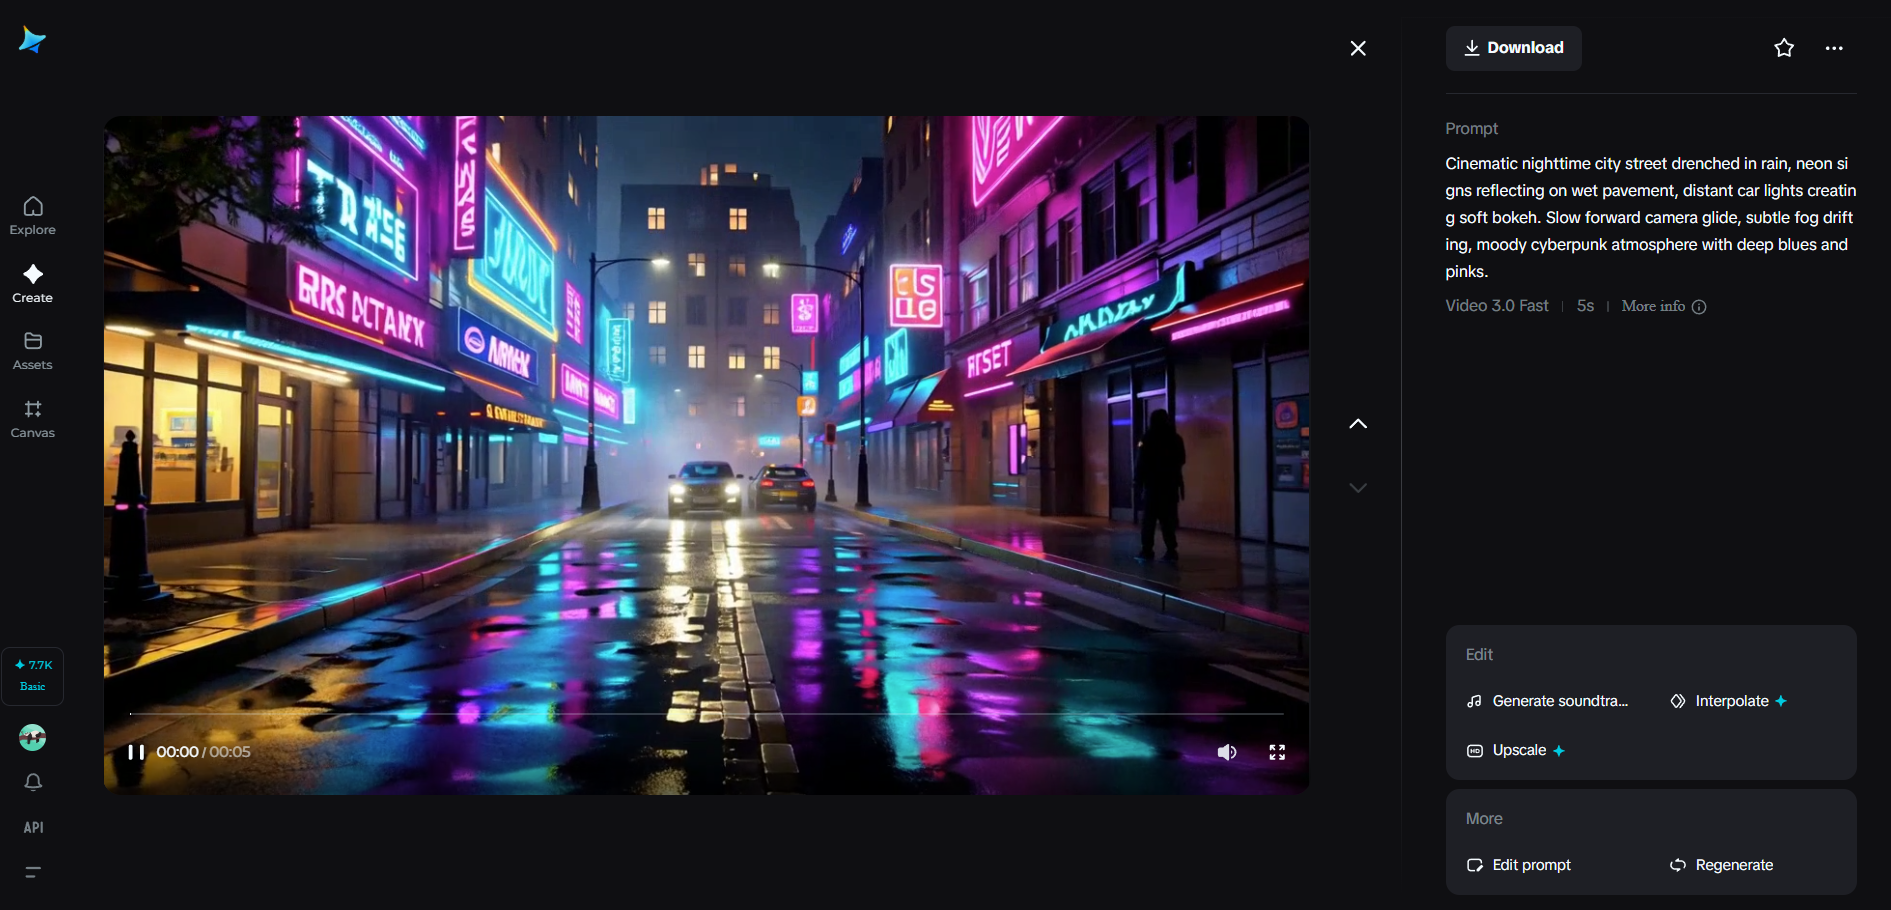The width and height of the screenshot is (1891, 910).
Task: Open the Explore section
Action: [32, 215]
